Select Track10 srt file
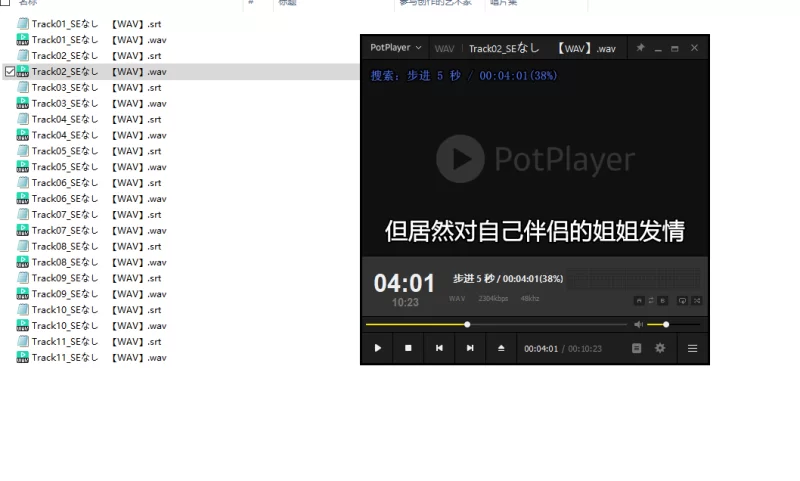The image size is (800, 481). pyautogui.click(x=96, y=310)
